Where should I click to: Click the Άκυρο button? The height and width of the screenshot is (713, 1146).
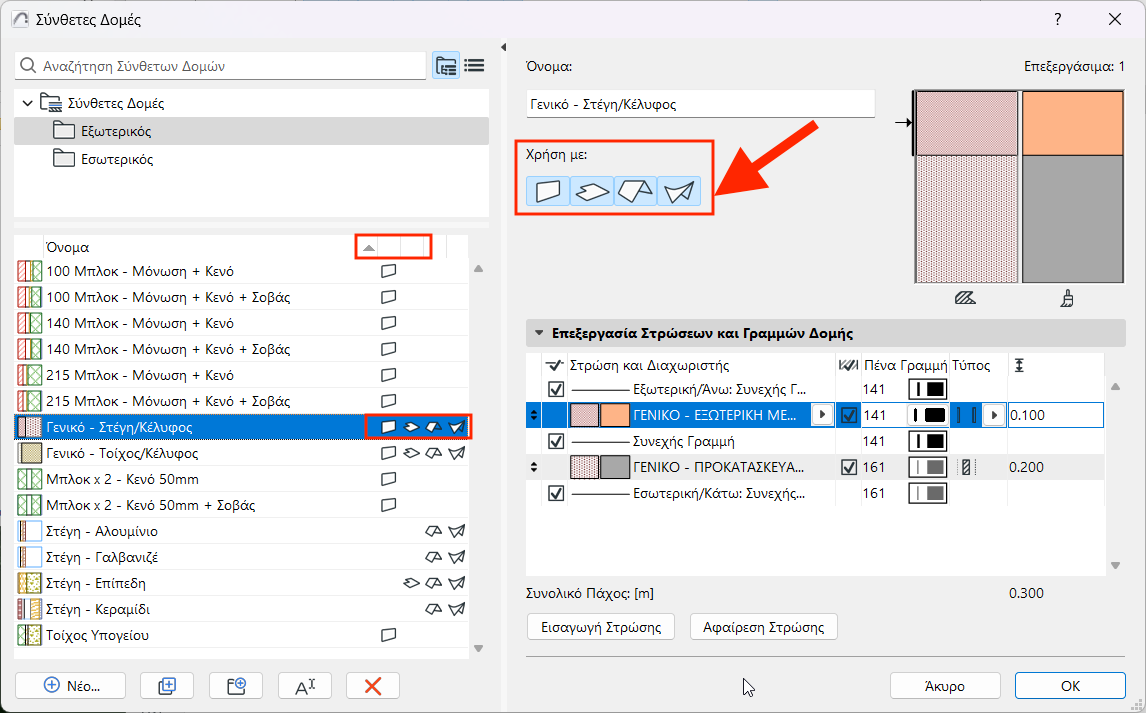click(945, 686)
